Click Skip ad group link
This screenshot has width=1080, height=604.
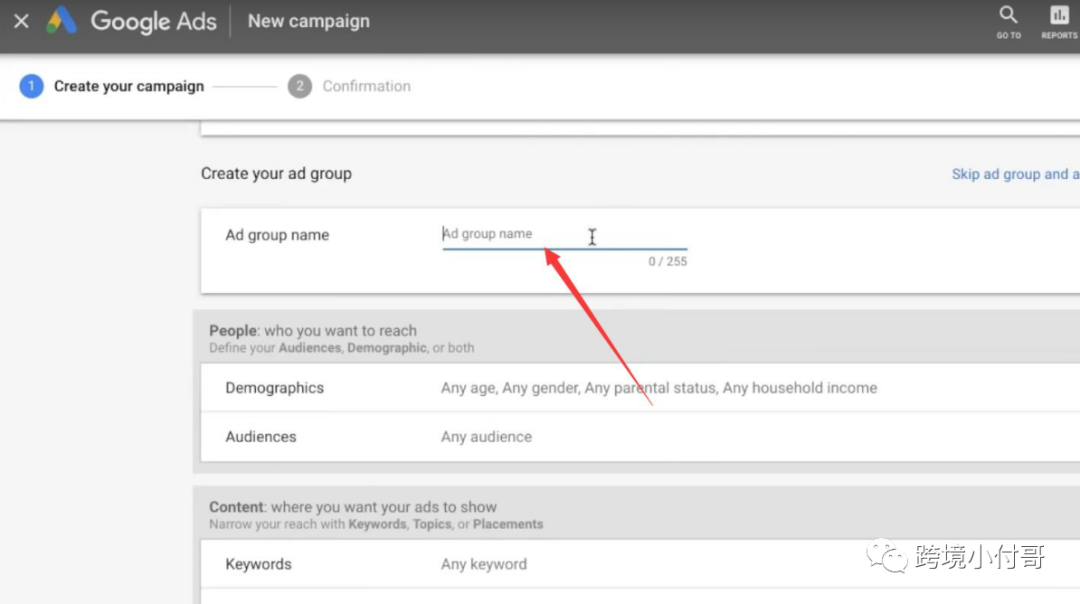(x=1015, y=174)
